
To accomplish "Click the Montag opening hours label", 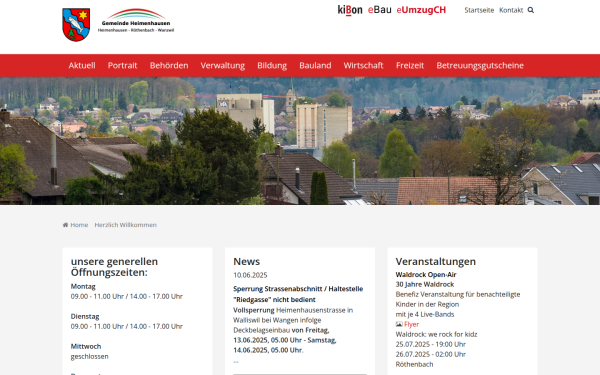I will 83,287.
